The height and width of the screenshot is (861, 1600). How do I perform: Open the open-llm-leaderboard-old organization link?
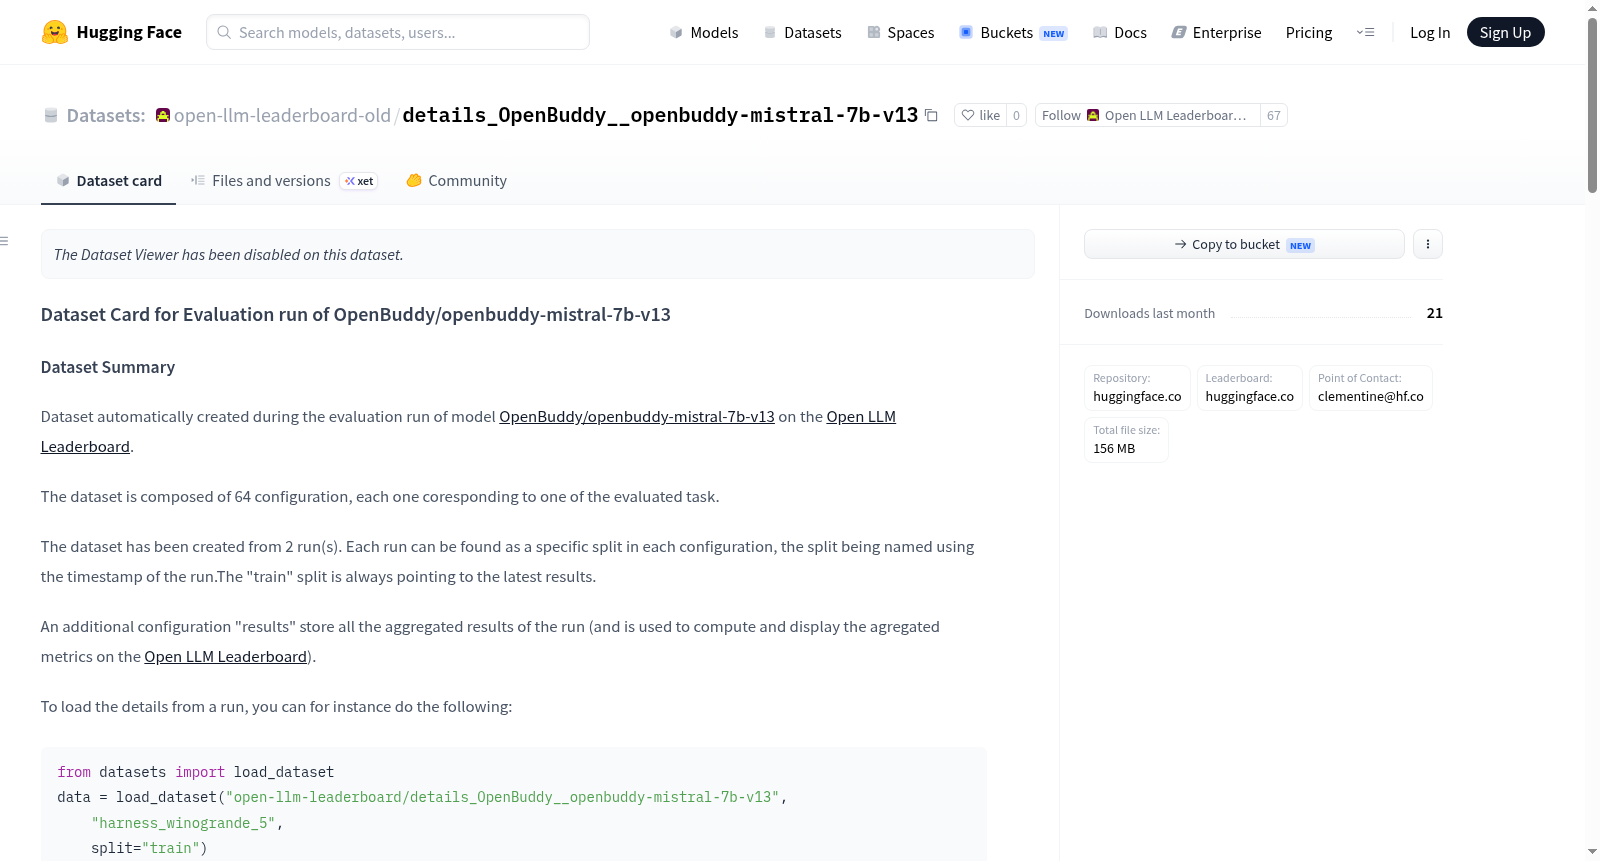pyautogui.click(x=282, y=115)
